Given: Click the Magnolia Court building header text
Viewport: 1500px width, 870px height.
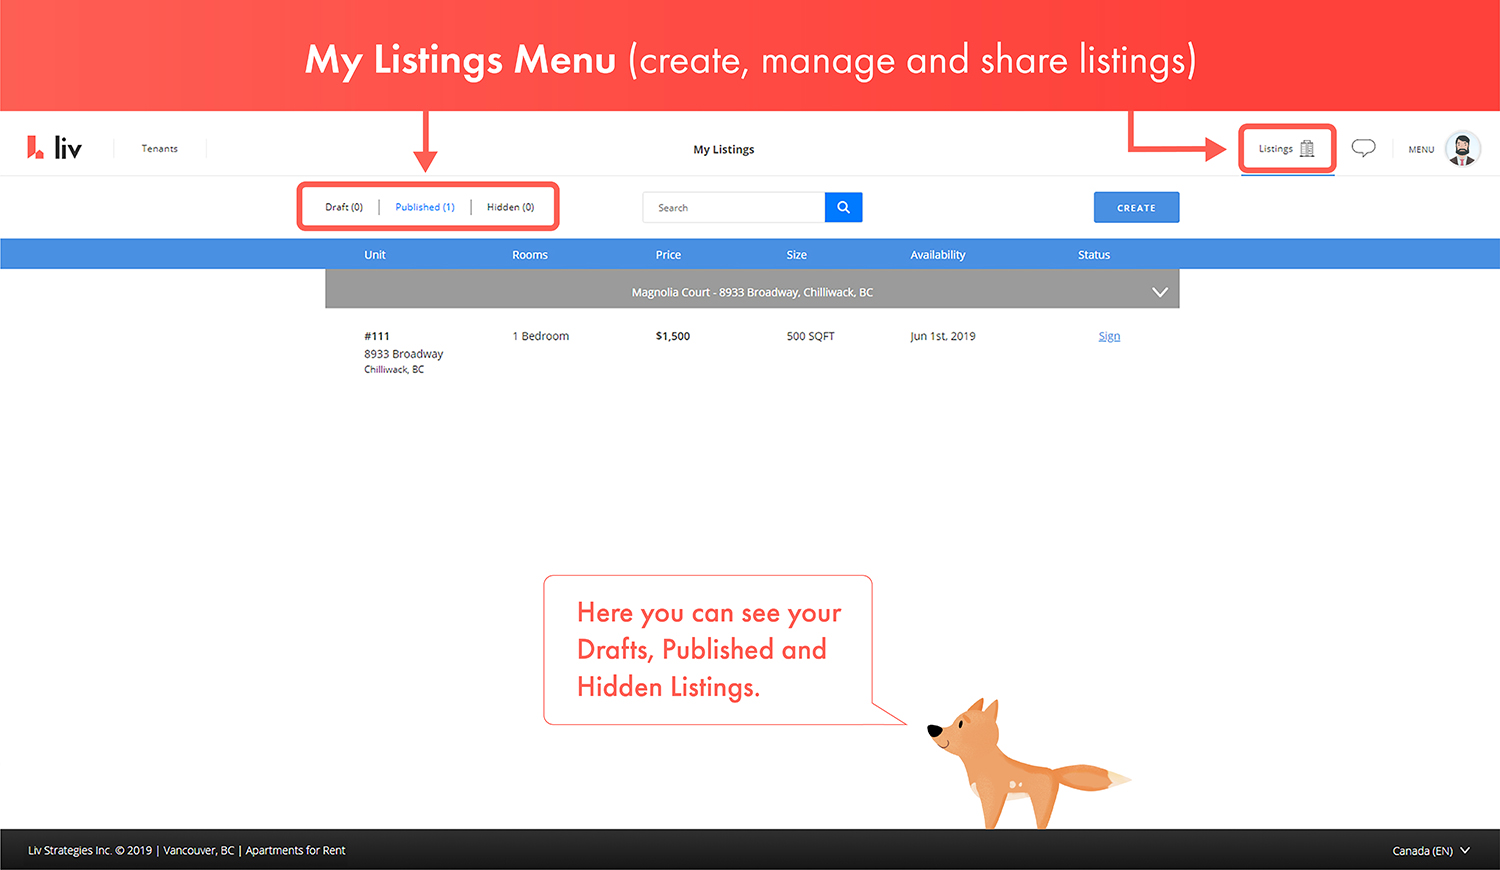Looking at the screenshot, I should (x=752, y=292).
